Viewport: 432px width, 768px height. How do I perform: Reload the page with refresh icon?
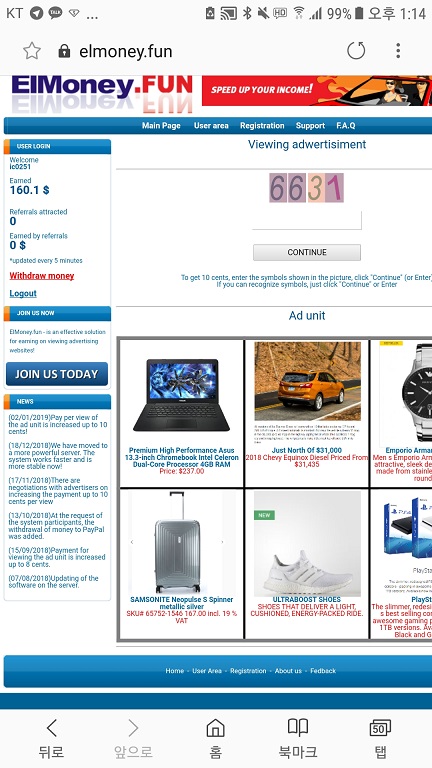[356, 50]
